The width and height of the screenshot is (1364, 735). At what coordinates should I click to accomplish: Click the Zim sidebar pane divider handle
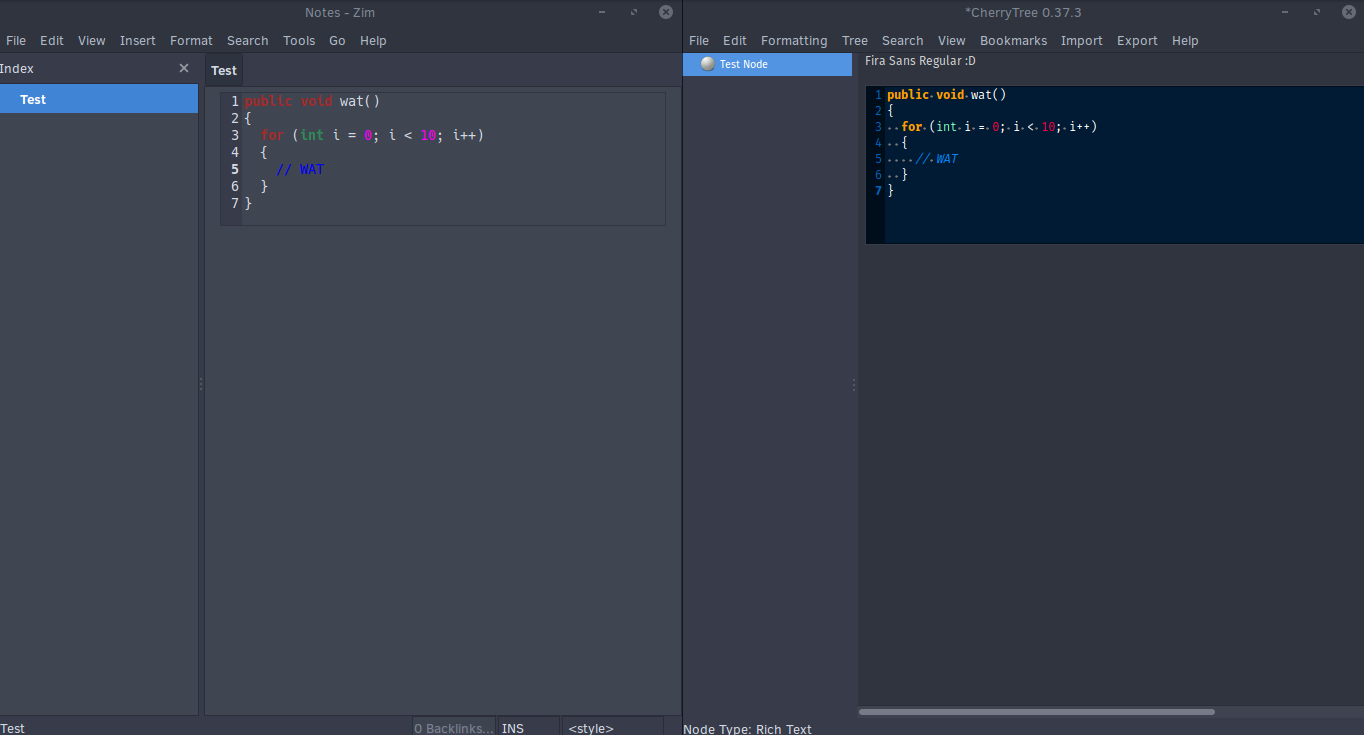click(201, 384)
